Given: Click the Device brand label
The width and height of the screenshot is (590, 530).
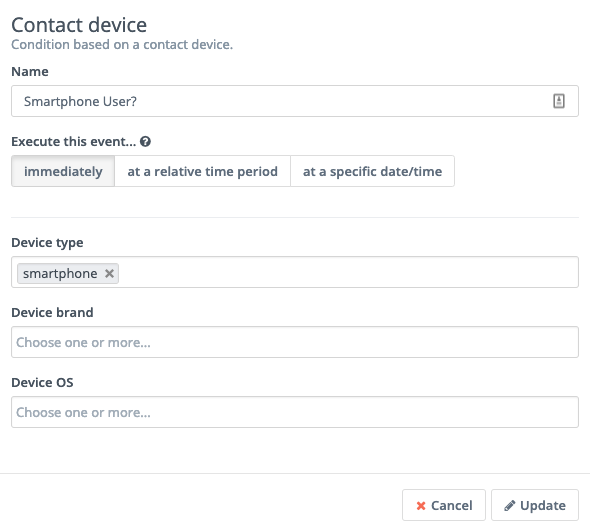Looking at the screenshot, I should coord(52,313).
